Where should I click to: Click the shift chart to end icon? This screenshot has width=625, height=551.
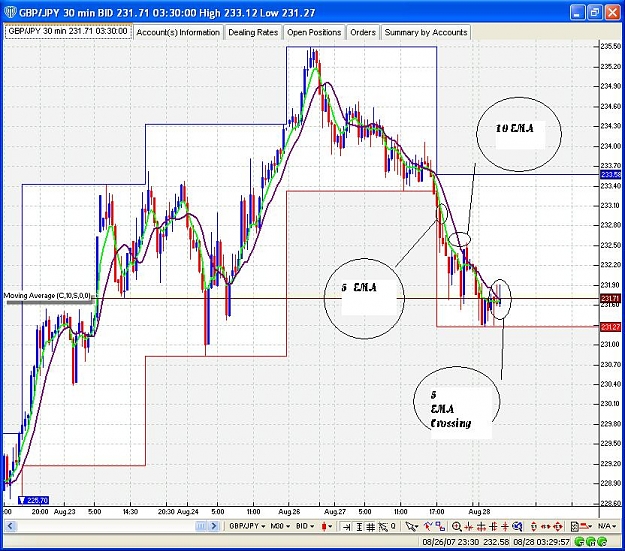[x=347, y=527]
